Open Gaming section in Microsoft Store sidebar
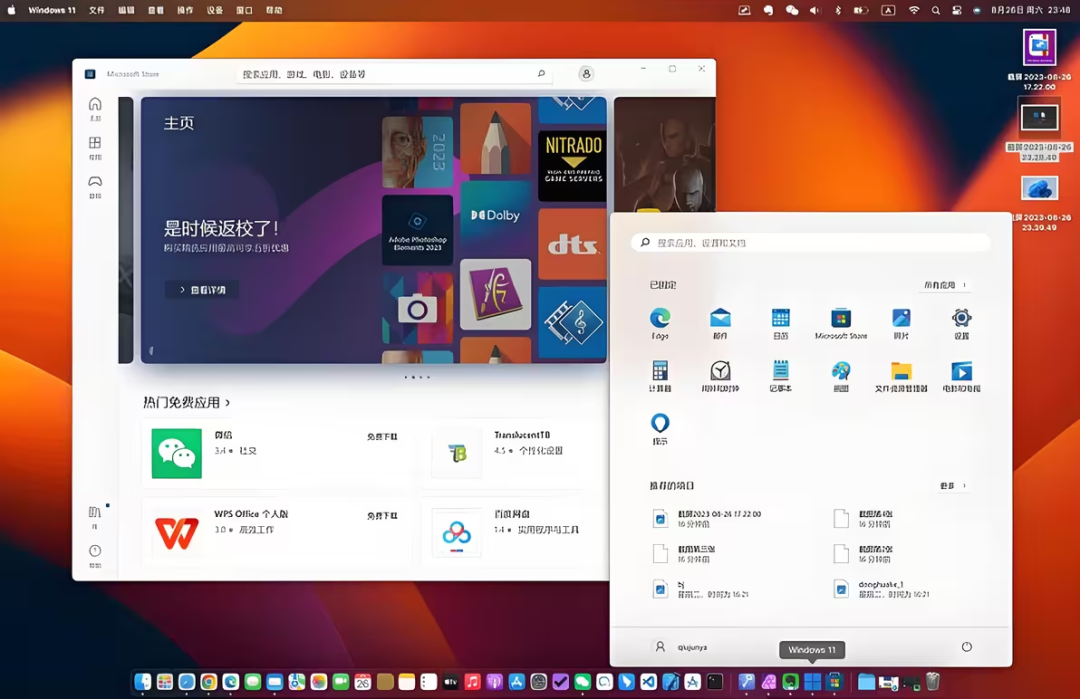Screen dimensions: 1080x699 [95, 185]
